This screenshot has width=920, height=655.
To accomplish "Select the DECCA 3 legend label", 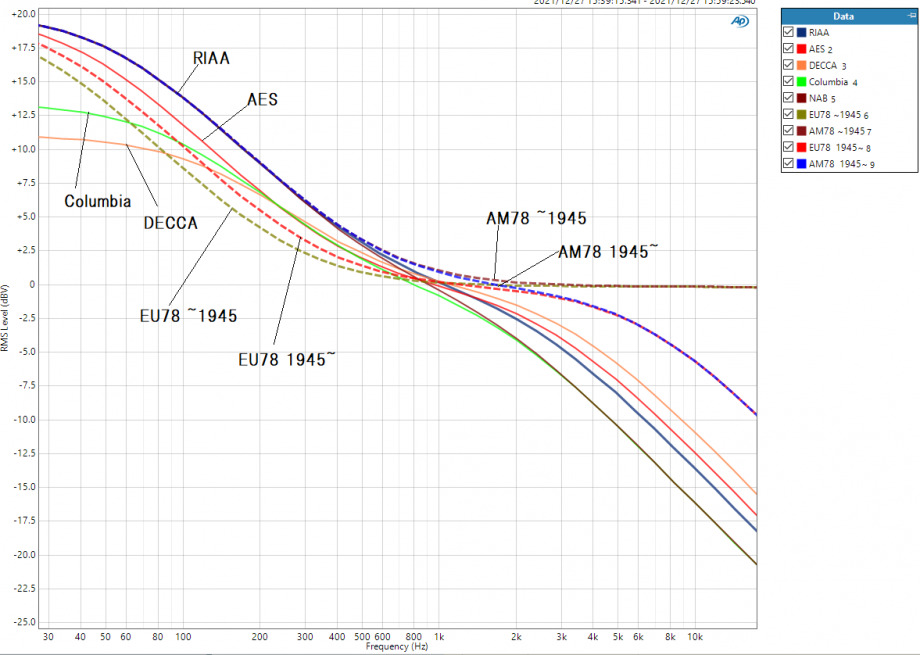I will pos(828,66).
